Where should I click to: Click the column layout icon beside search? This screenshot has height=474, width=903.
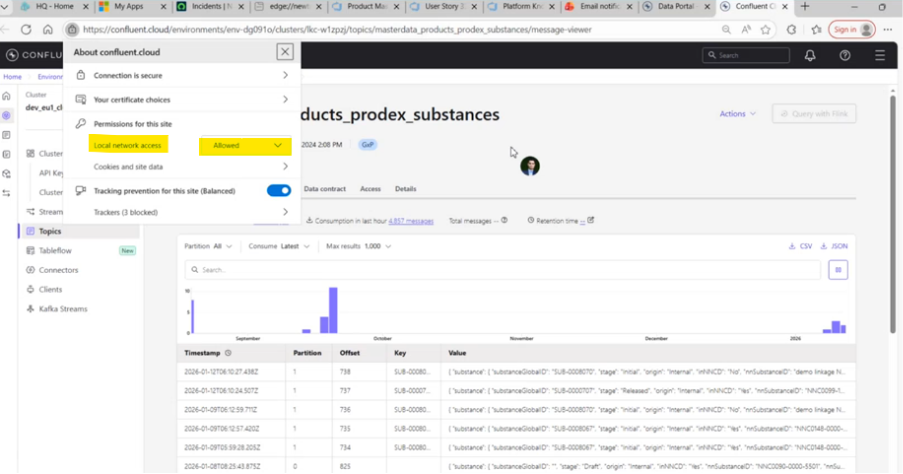coord(838,270)
